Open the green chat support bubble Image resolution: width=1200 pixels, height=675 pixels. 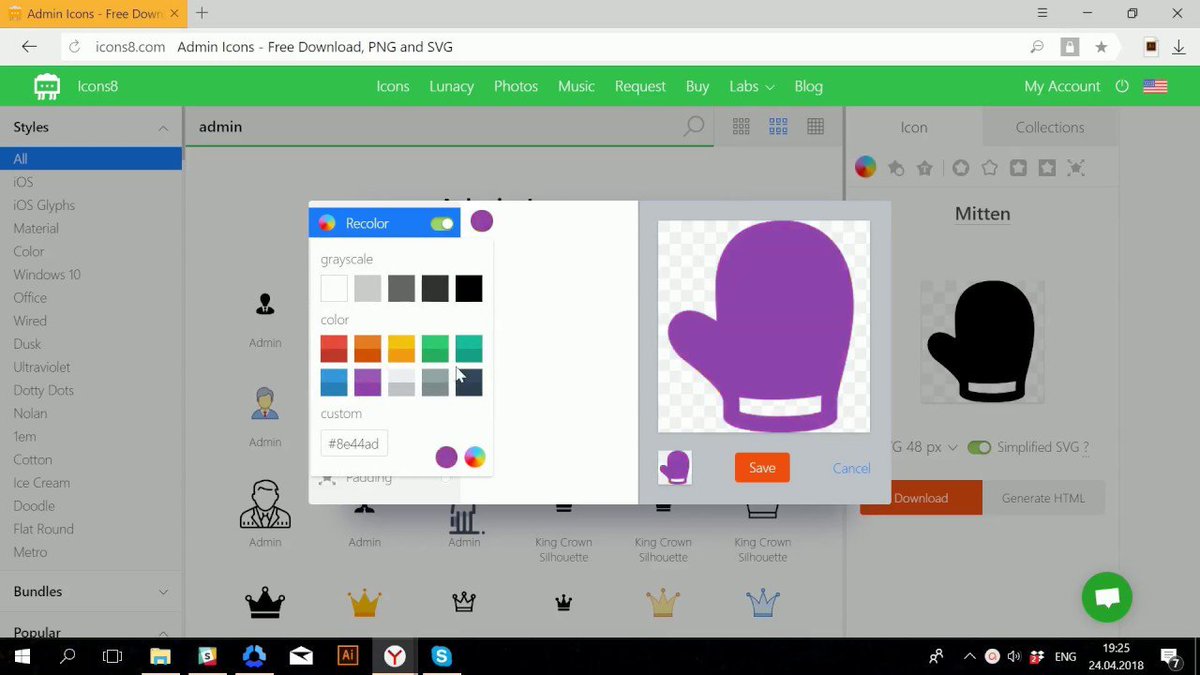coord(1107,597)
